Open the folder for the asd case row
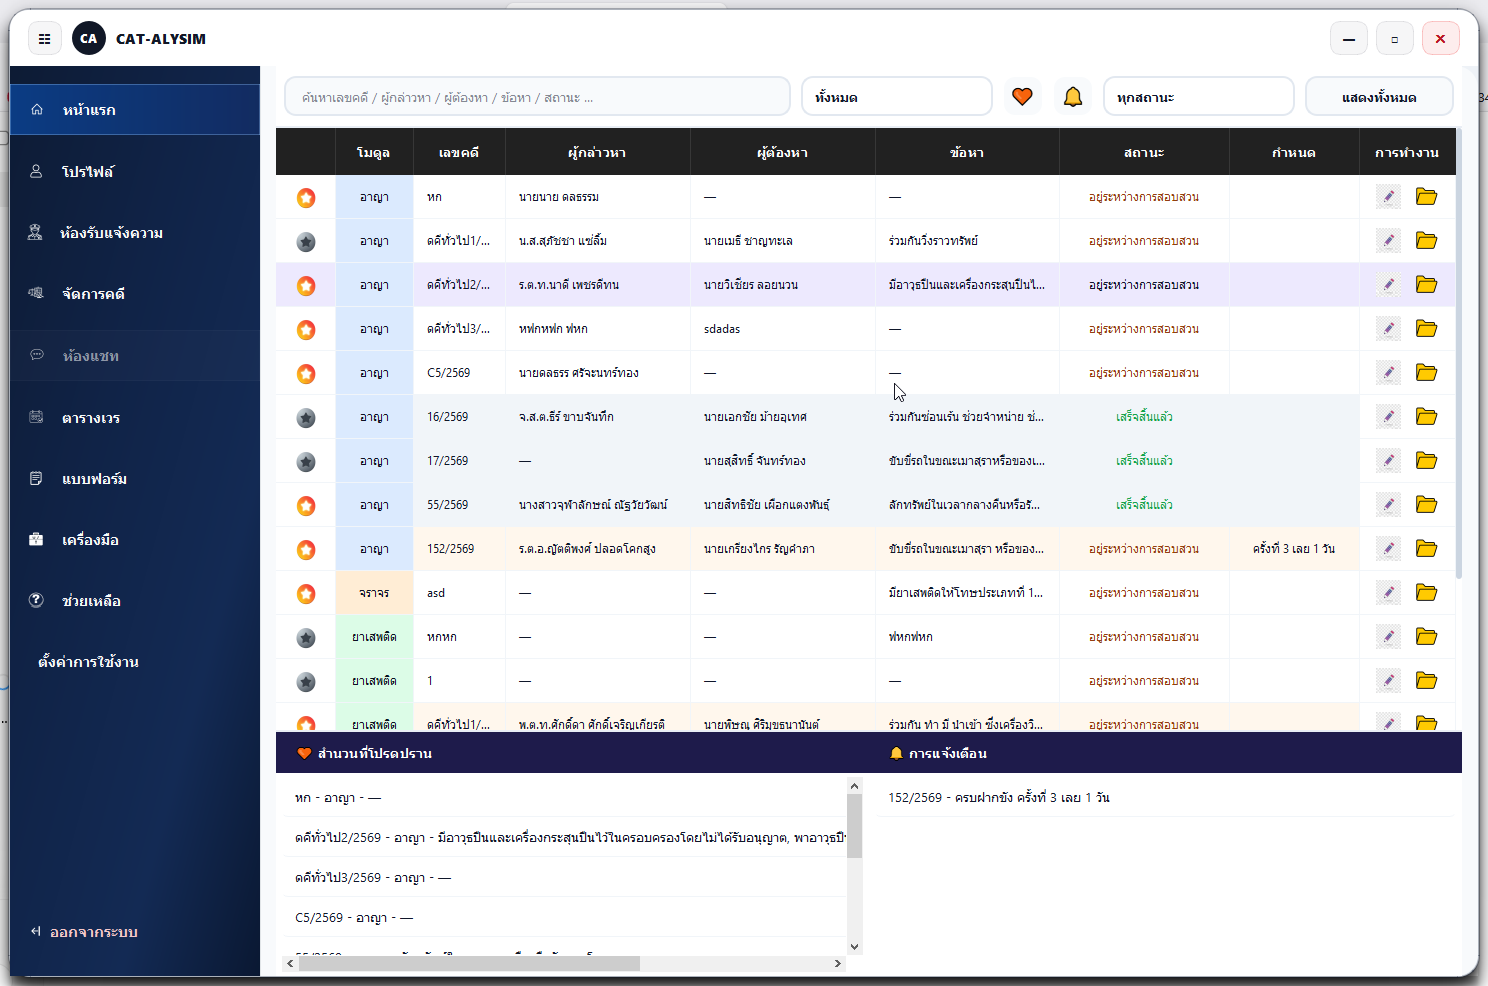The width and height of the screenshot is (1488, 986). [x=1426, y=593]
